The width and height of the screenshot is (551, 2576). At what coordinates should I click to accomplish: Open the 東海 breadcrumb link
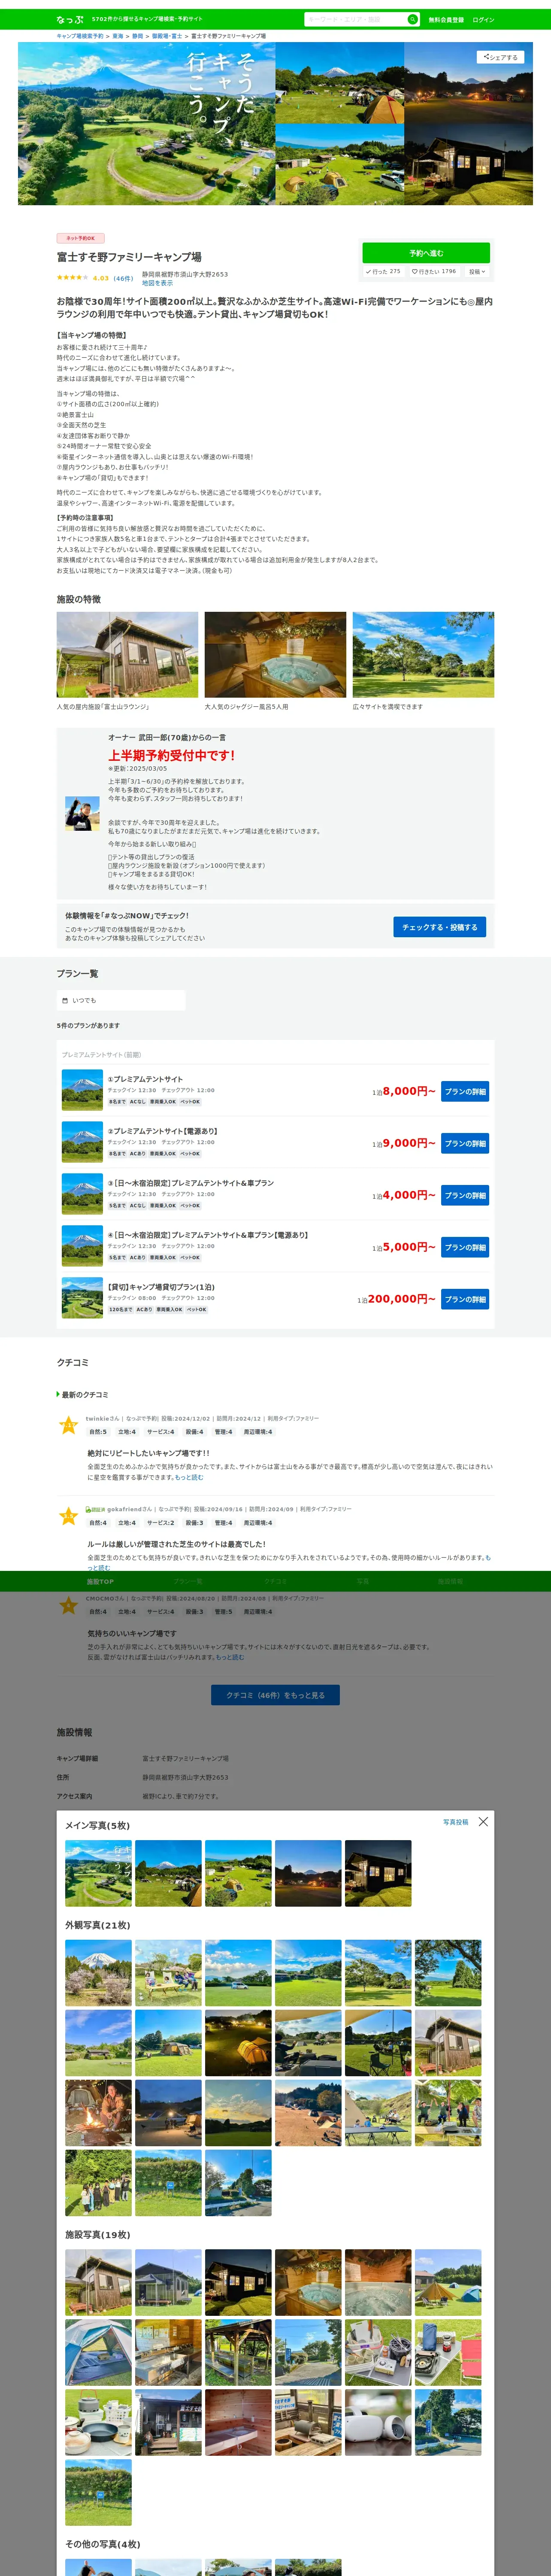click(118, 36)
